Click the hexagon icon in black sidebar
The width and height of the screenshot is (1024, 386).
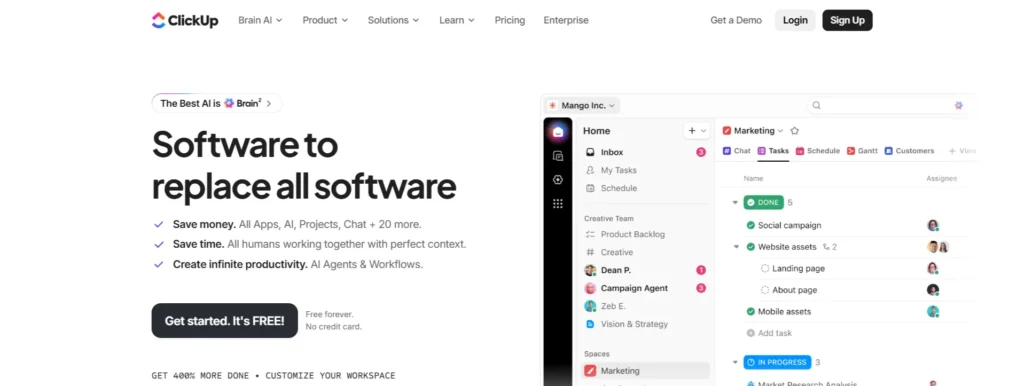[558, 180]
